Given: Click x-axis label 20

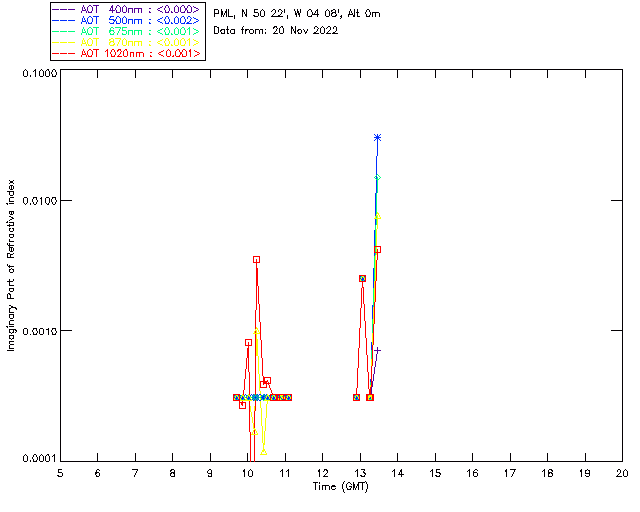Looking at the screenshot, I should click(622, 473).
